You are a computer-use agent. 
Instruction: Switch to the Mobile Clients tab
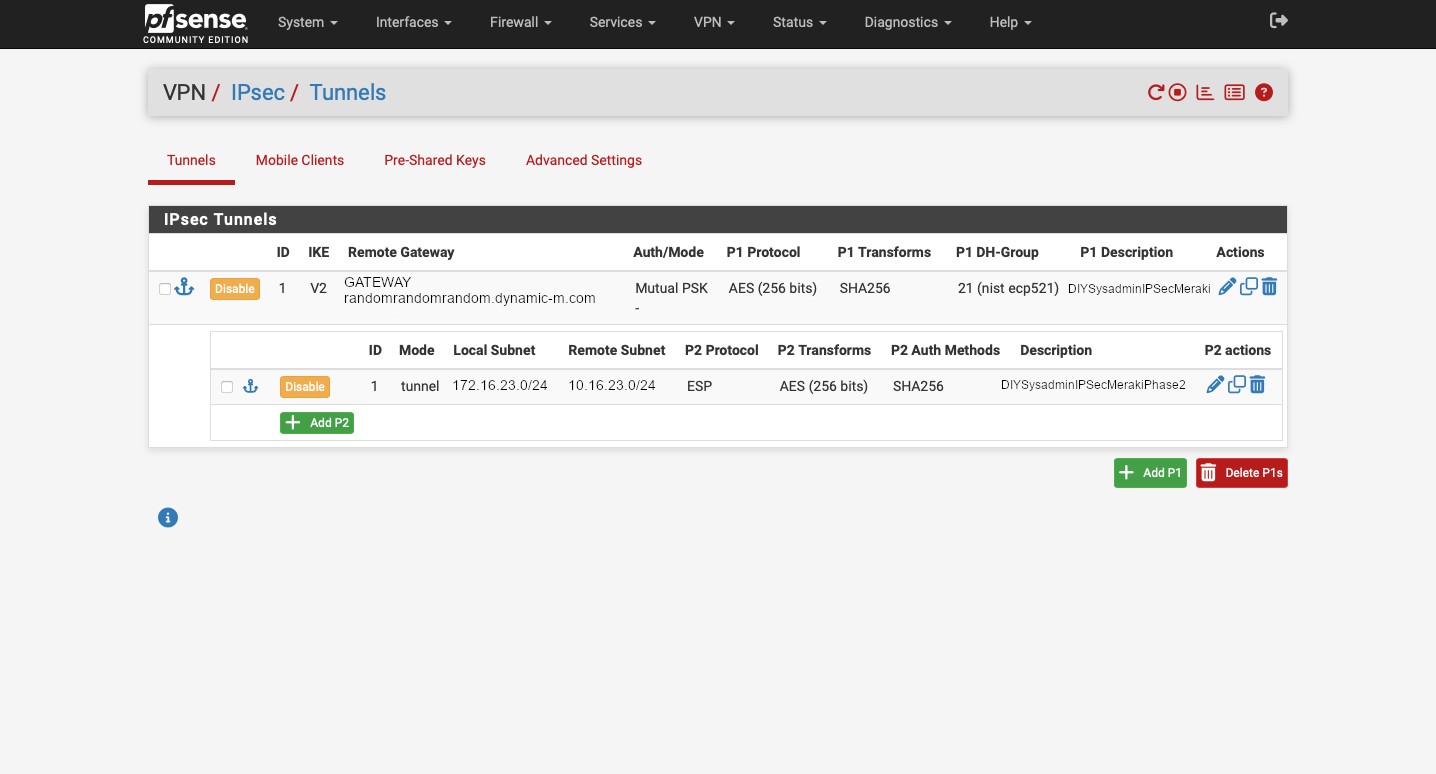[x=299, y=160]
